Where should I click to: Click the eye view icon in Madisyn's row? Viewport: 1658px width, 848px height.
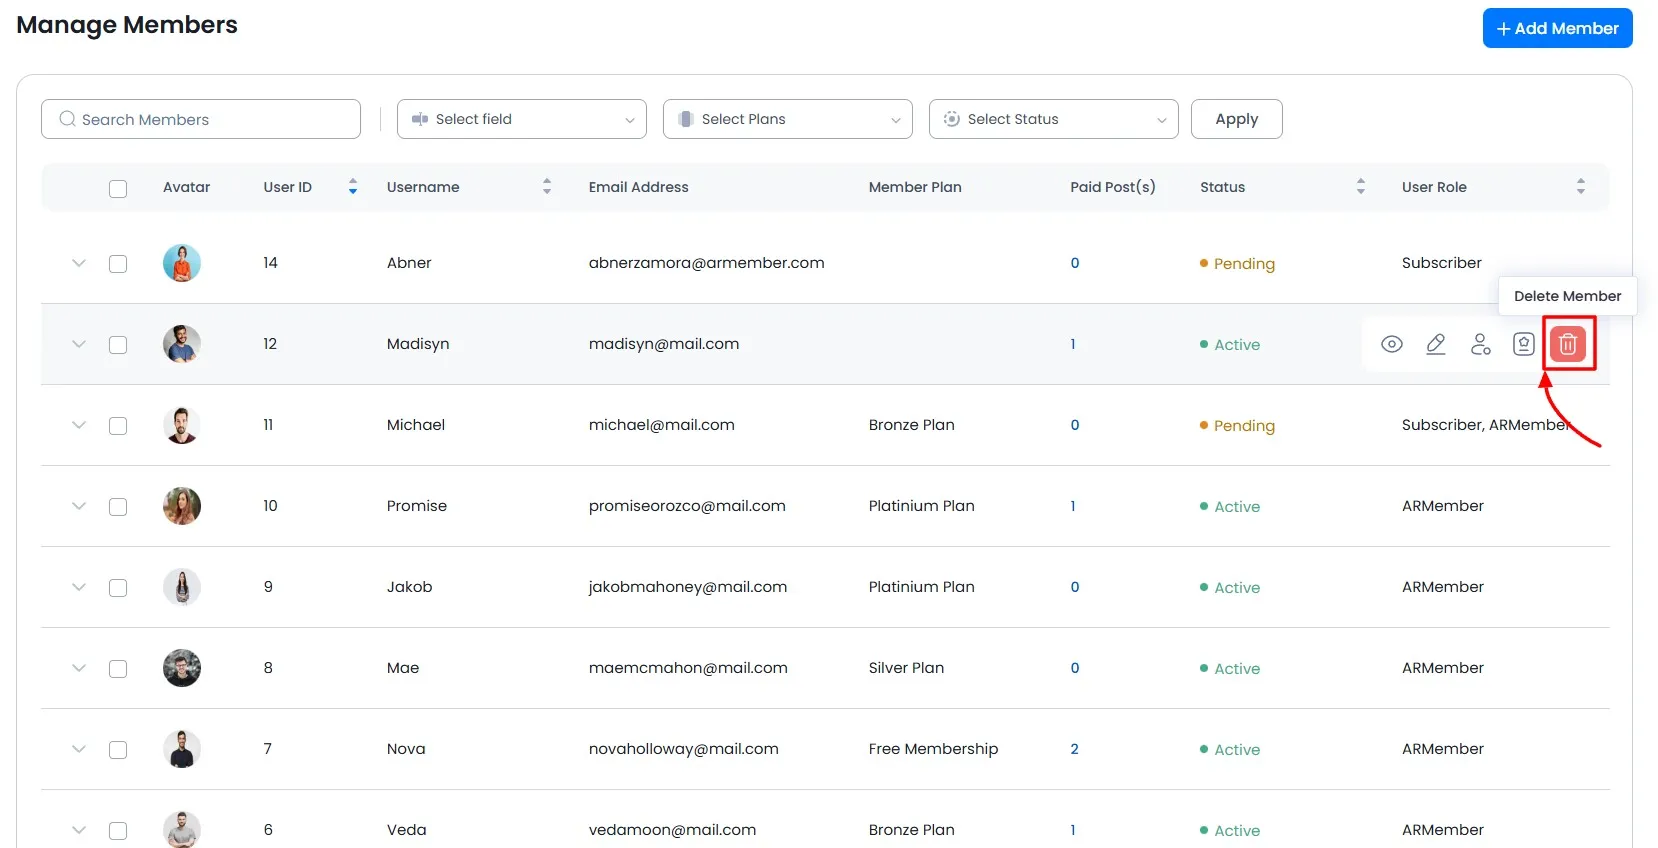pyautogui.click(x=1391, y=344)
